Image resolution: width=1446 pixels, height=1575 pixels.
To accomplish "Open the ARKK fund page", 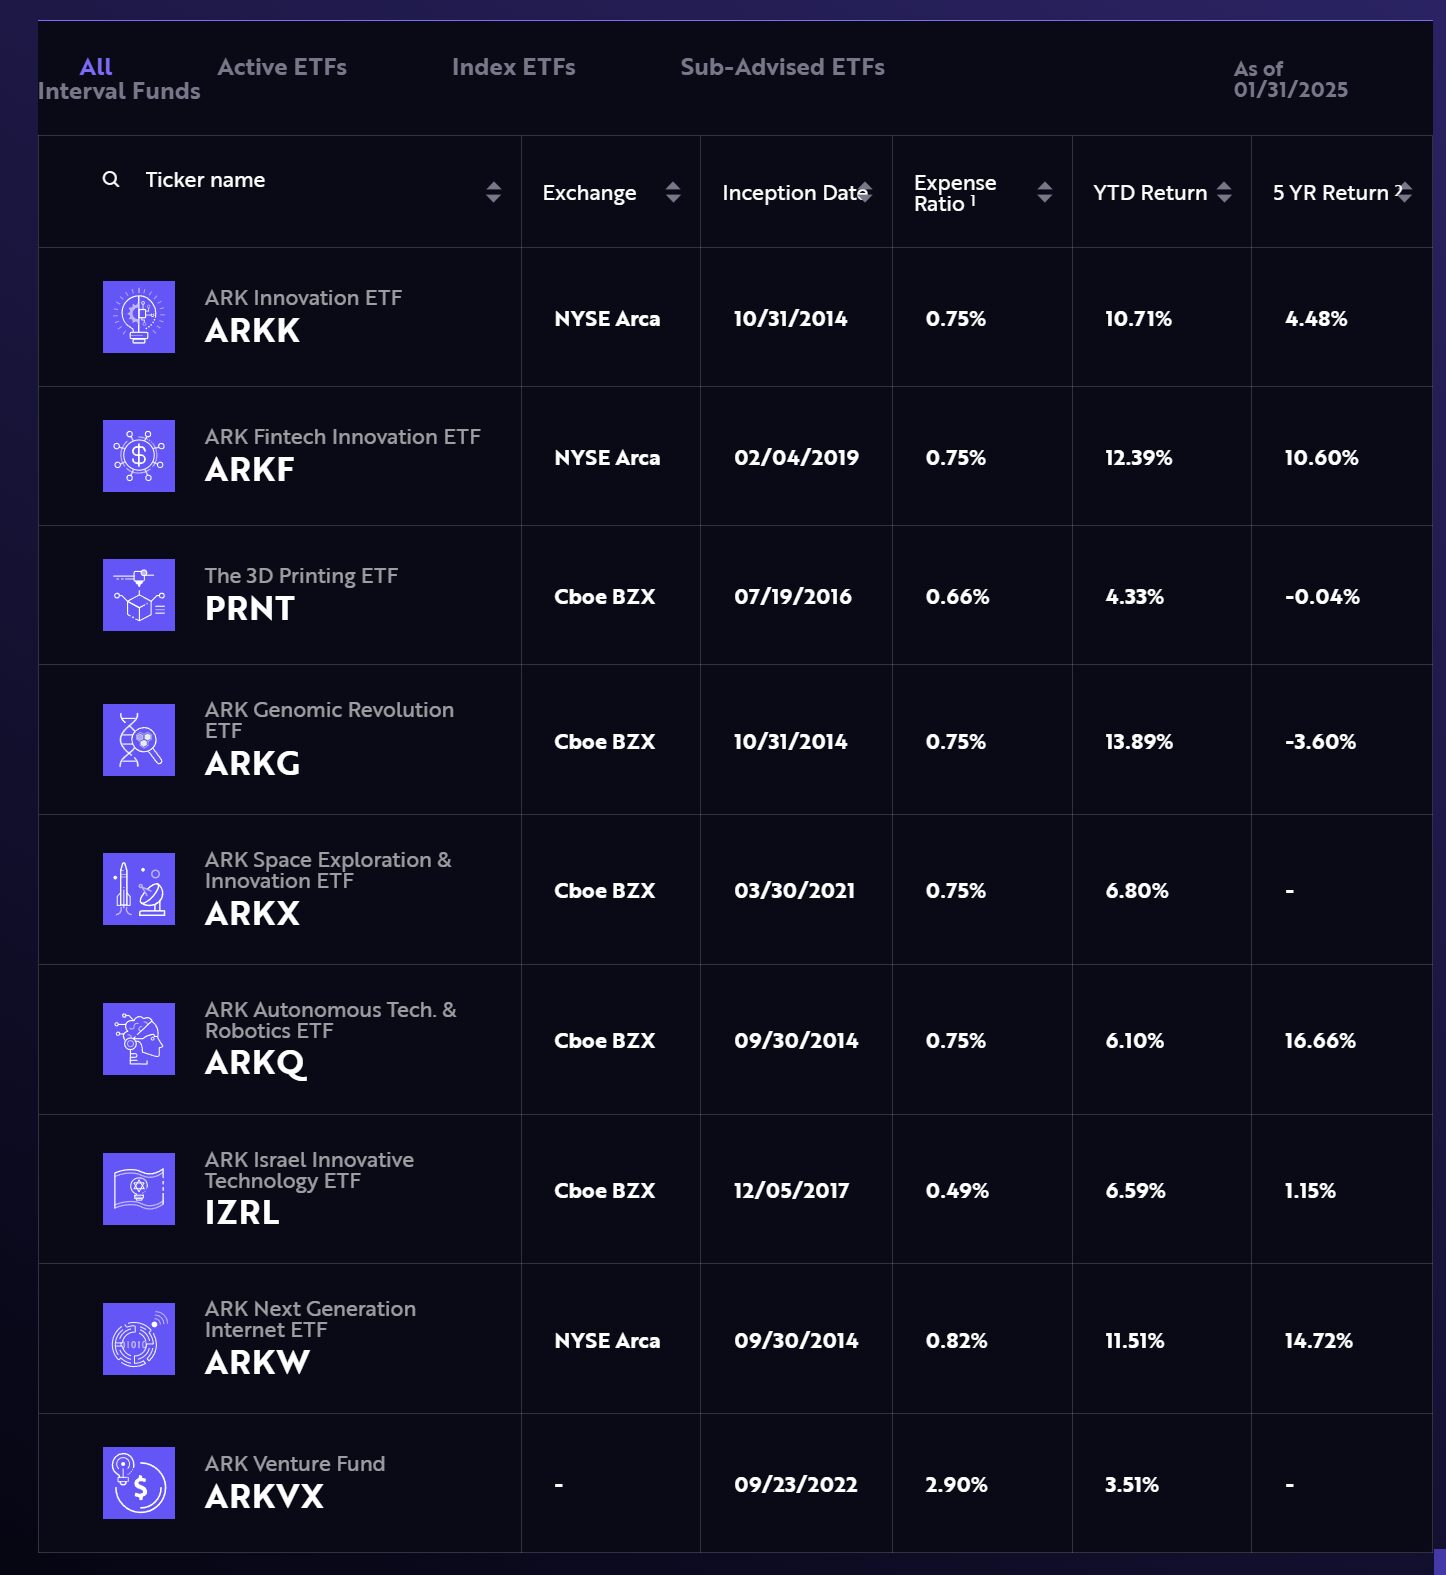I will click(x=252, y=331).
